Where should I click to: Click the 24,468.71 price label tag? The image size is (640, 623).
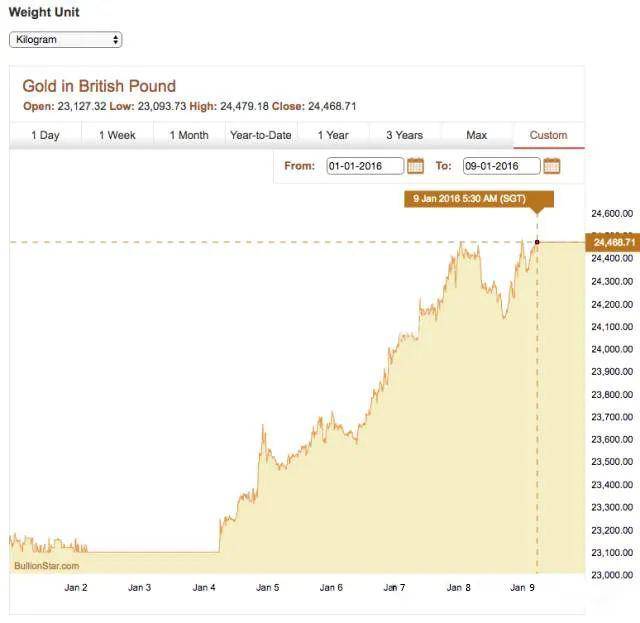click(614, 242)
